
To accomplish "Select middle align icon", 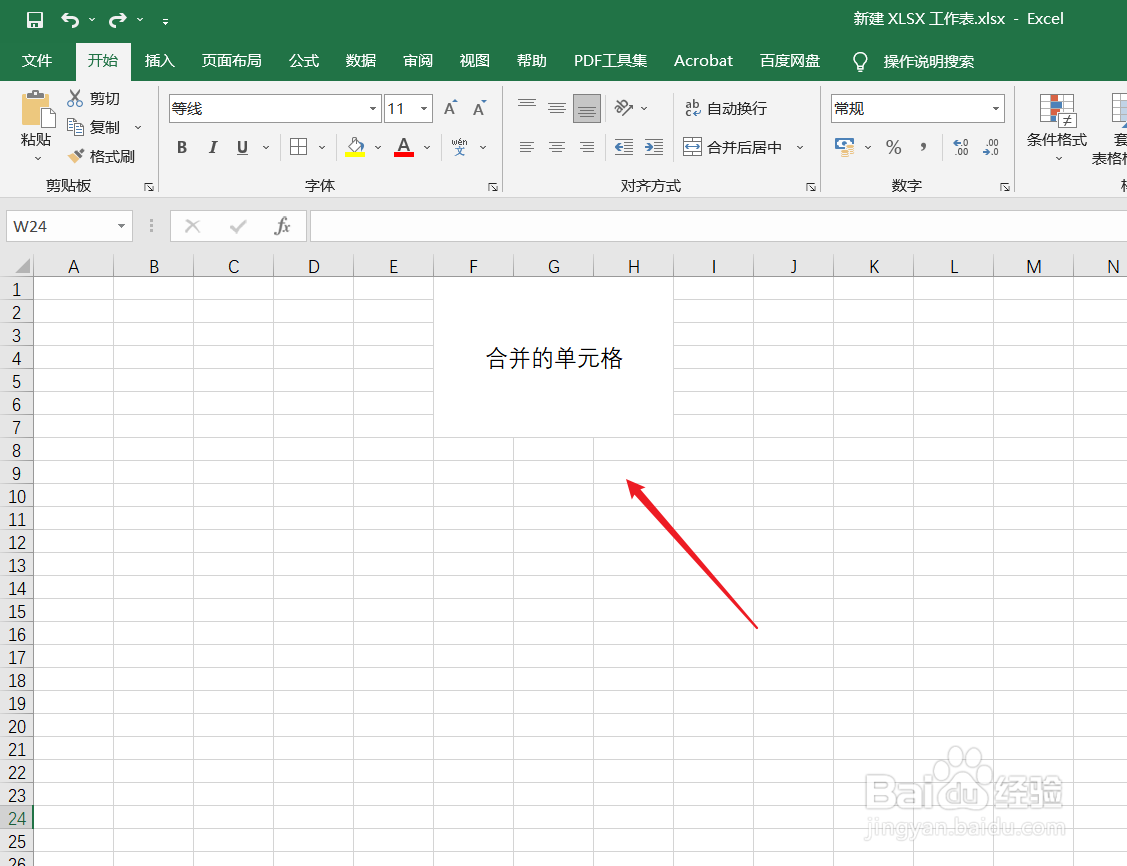I will [x=557, y=109].
